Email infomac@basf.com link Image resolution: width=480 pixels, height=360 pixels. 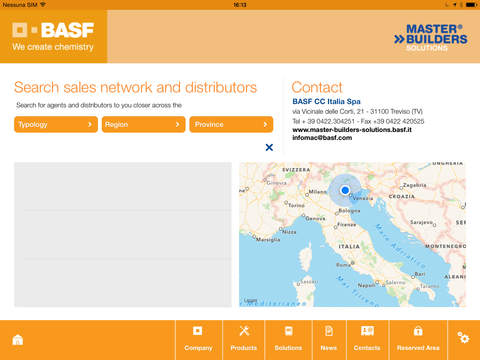pos(322,138)
